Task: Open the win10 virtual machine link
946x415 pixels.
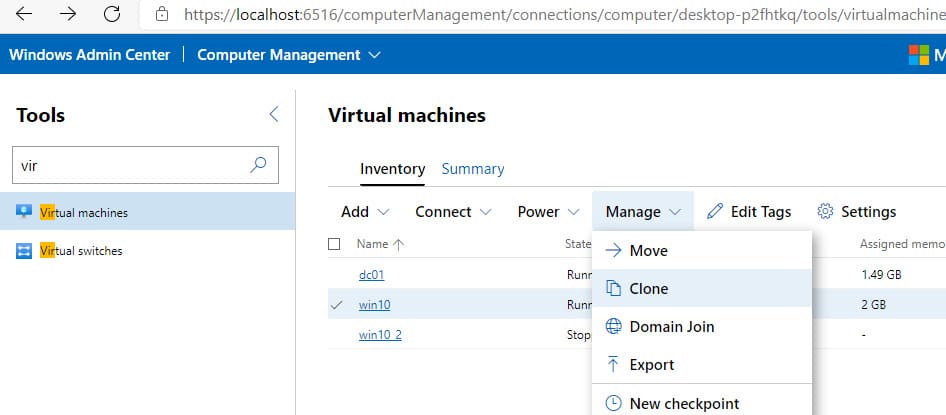Action: [375, 305]
